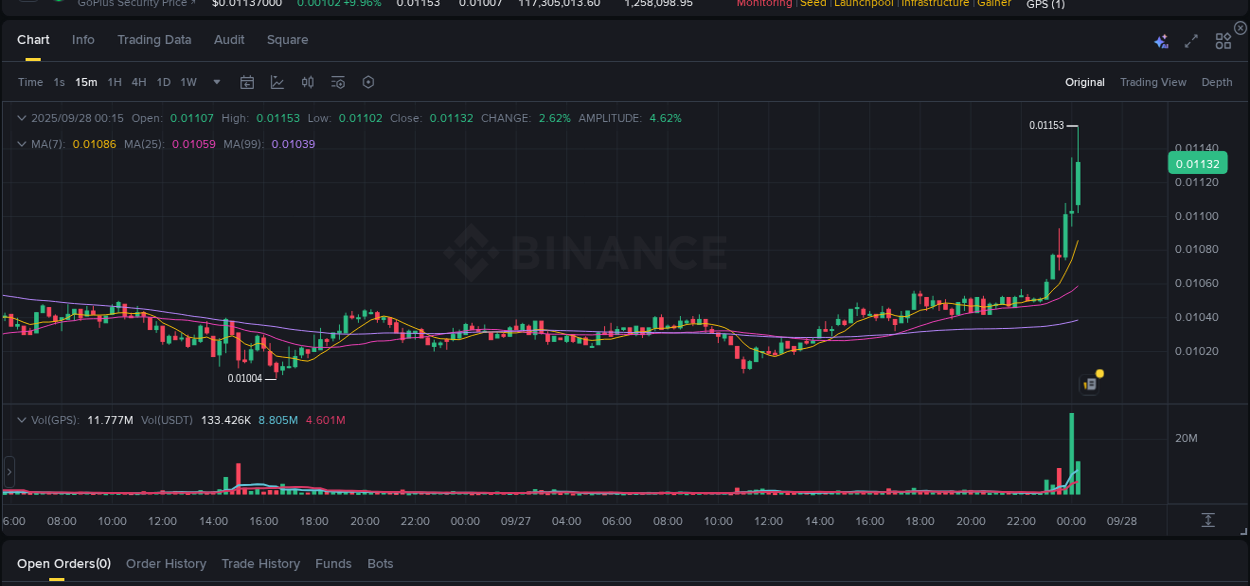
Task: Open the extra timeframe dropdown arrow
Action: pos(216,82)
